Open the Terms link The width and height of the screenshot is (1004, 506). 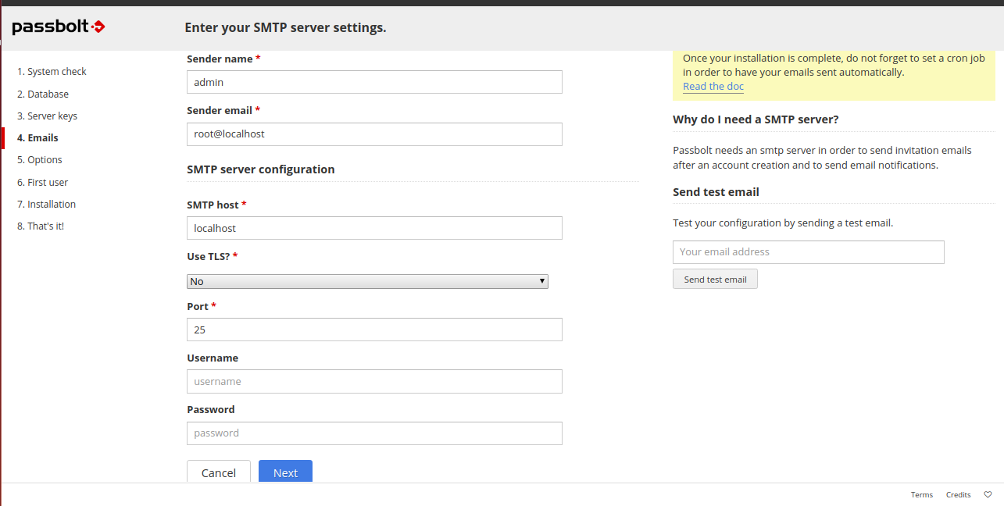tap(921, 494)
